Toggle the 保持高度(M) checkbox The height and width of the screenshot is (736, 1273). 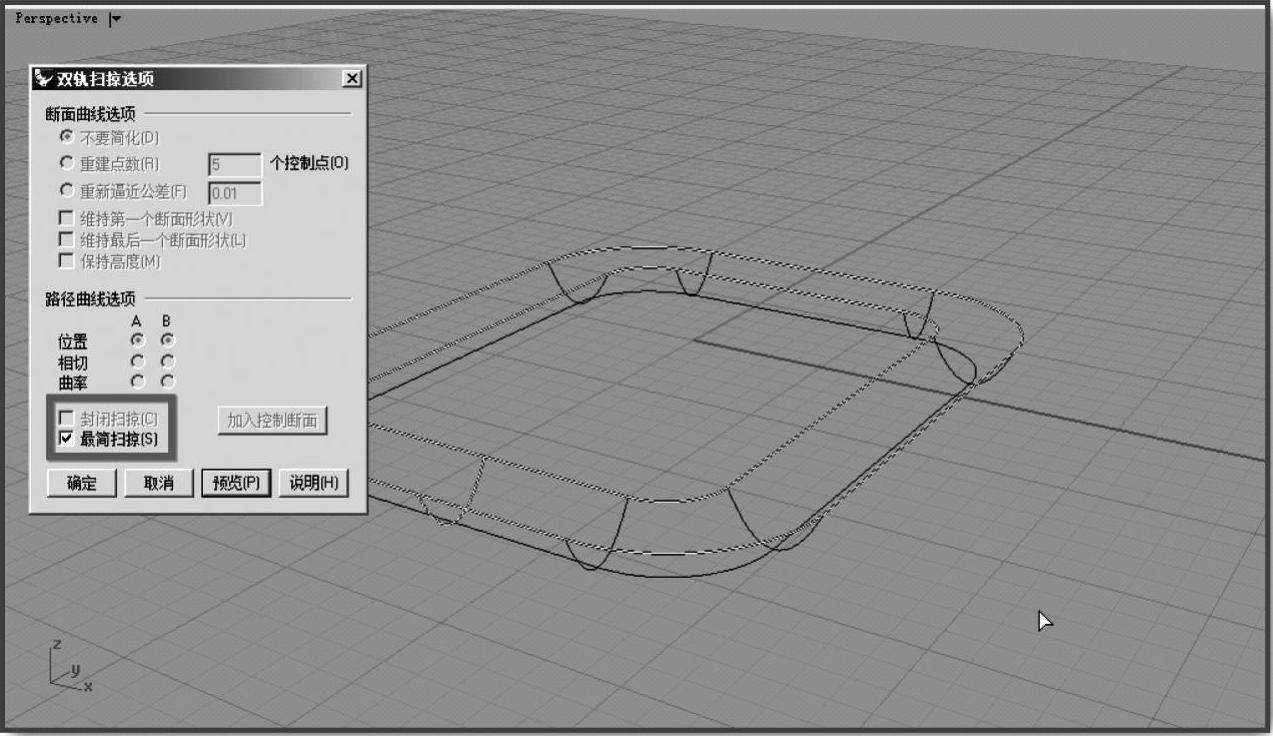(x=67, y=261)
